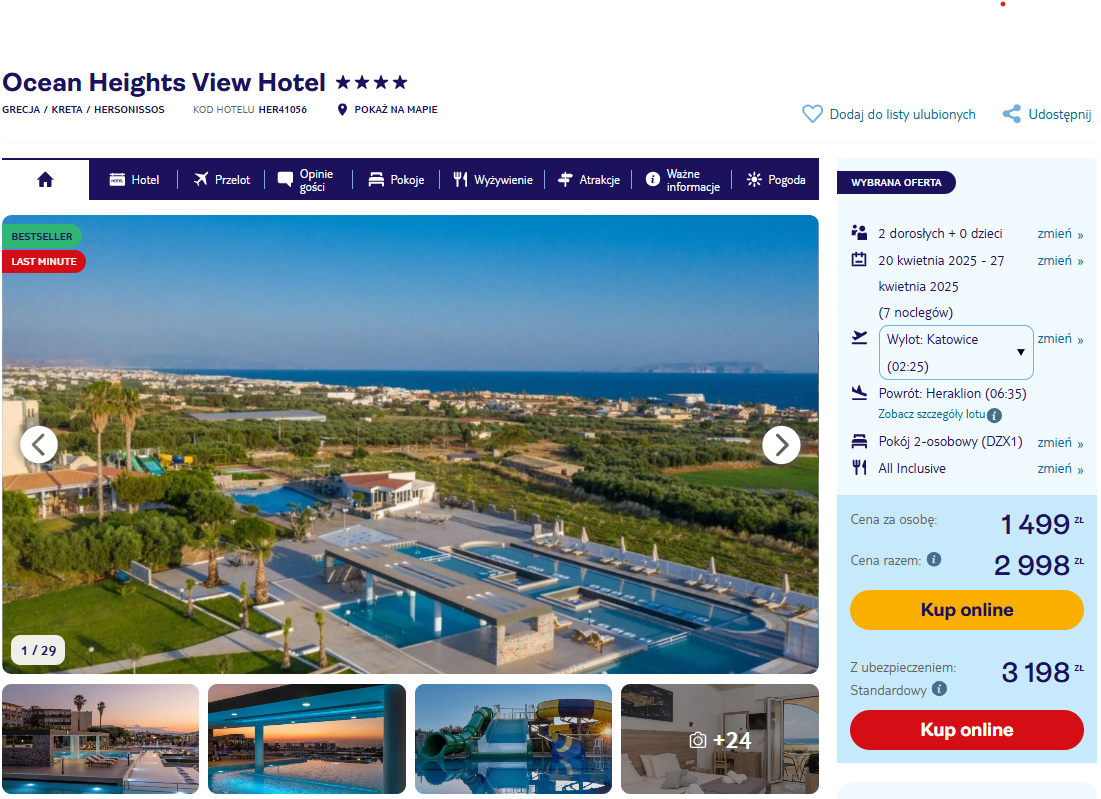Change the All Inclusive meal option
Image resolution: width=1101 pixels, height=799 pixels.
(x=1060, y=468)
